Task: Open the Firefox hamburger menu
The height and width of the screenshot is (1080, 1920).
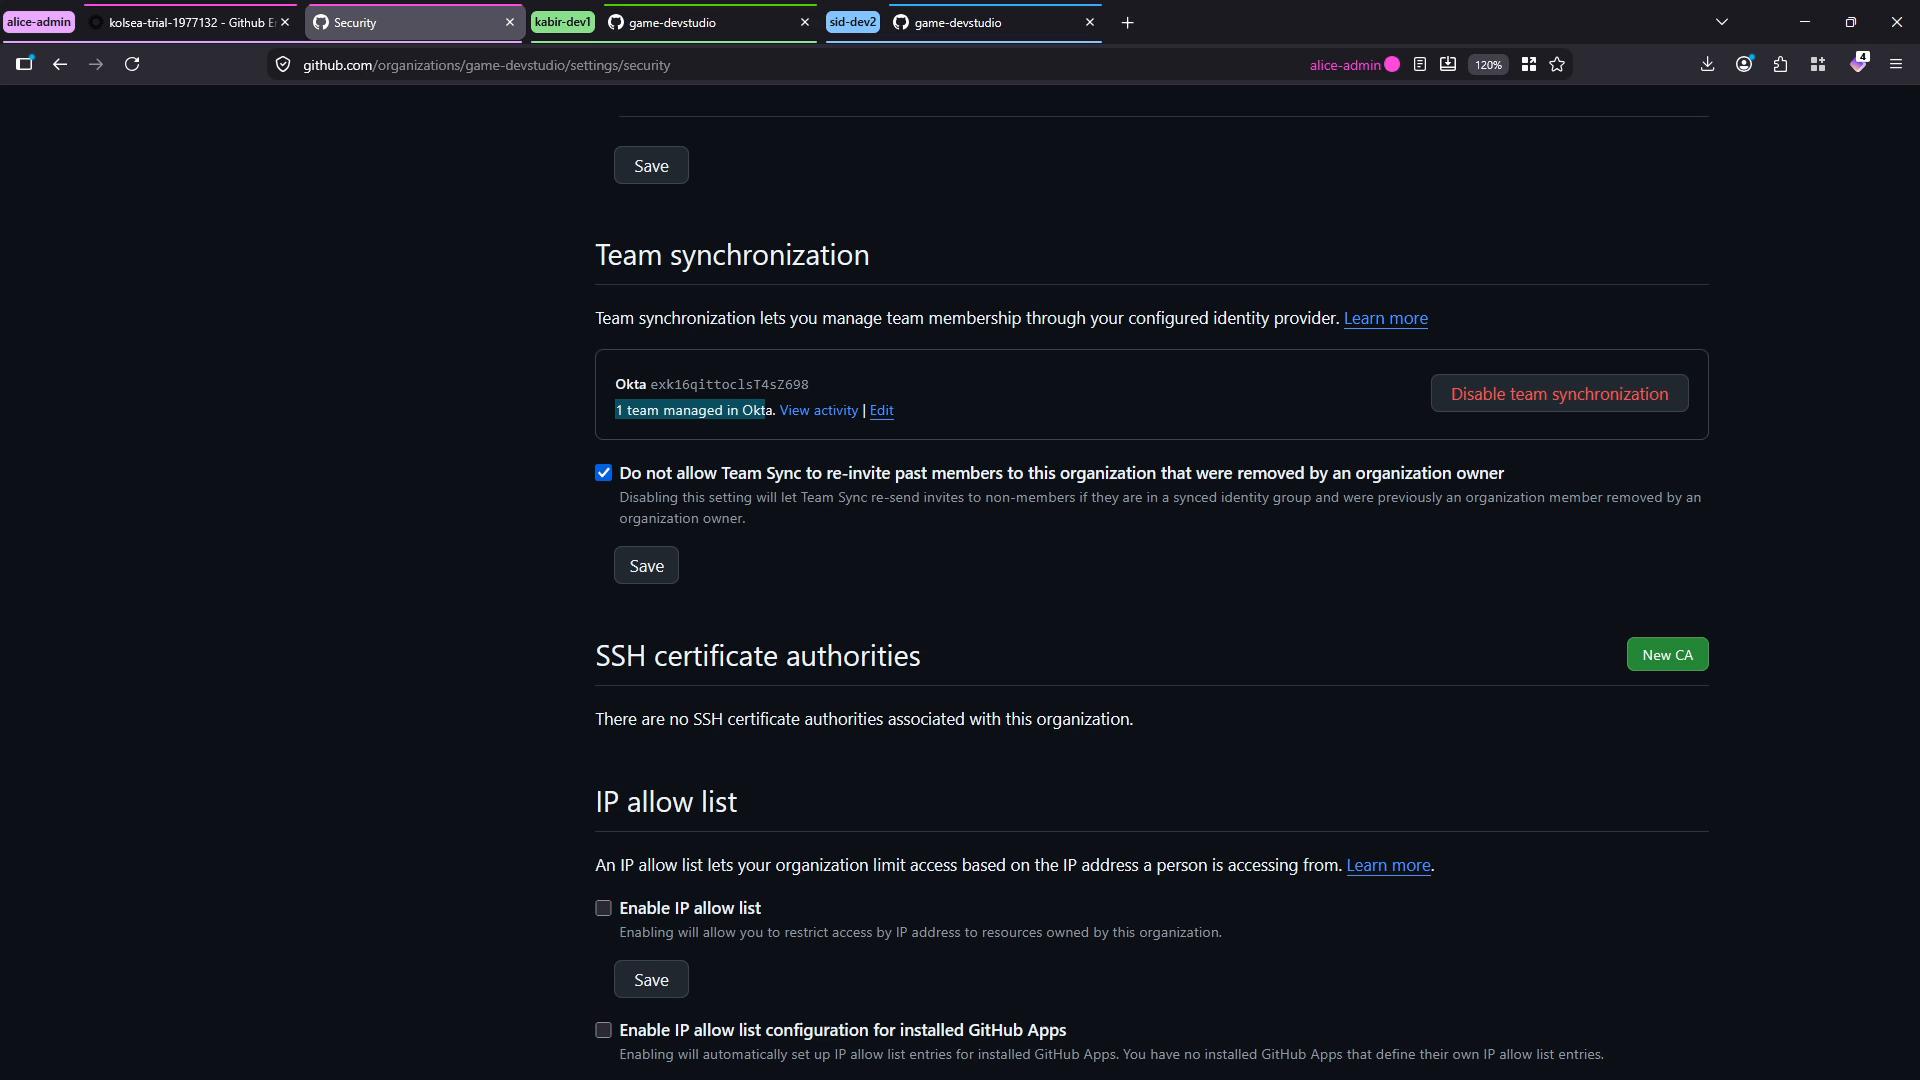Action: (x=1895, y=64)
